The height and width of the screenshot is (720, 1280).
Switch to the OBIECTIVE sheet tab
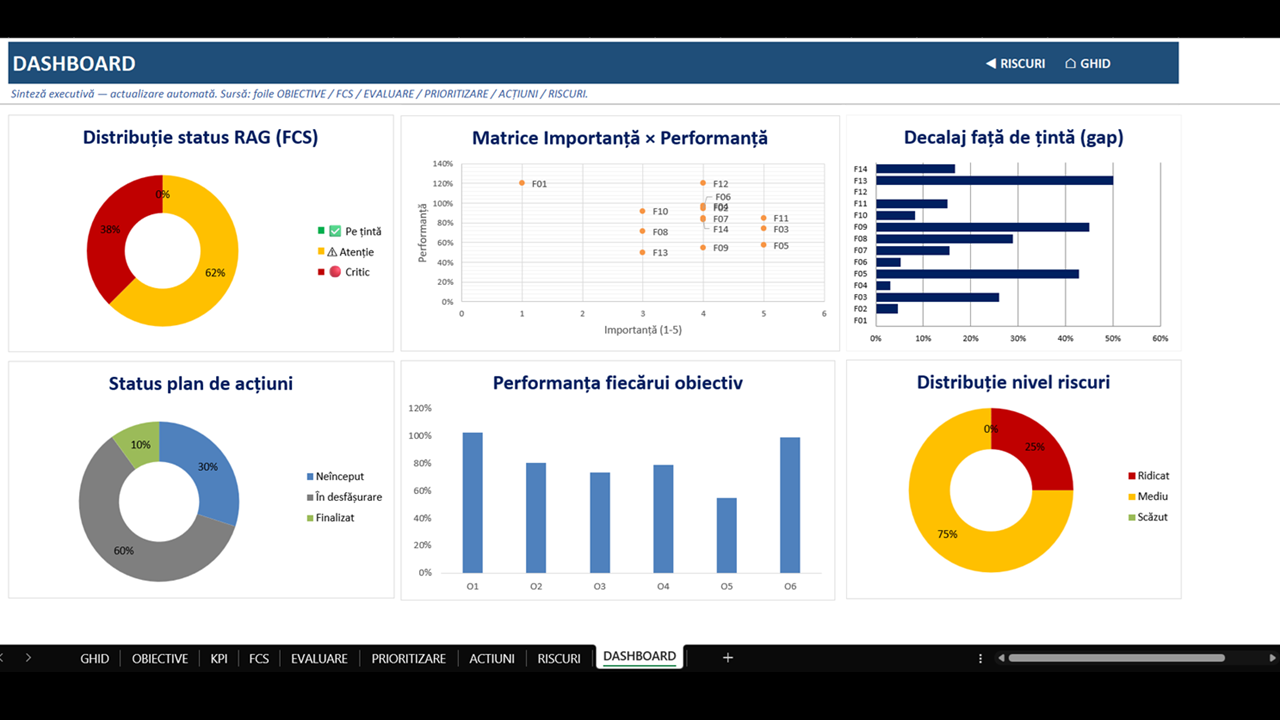160,658
